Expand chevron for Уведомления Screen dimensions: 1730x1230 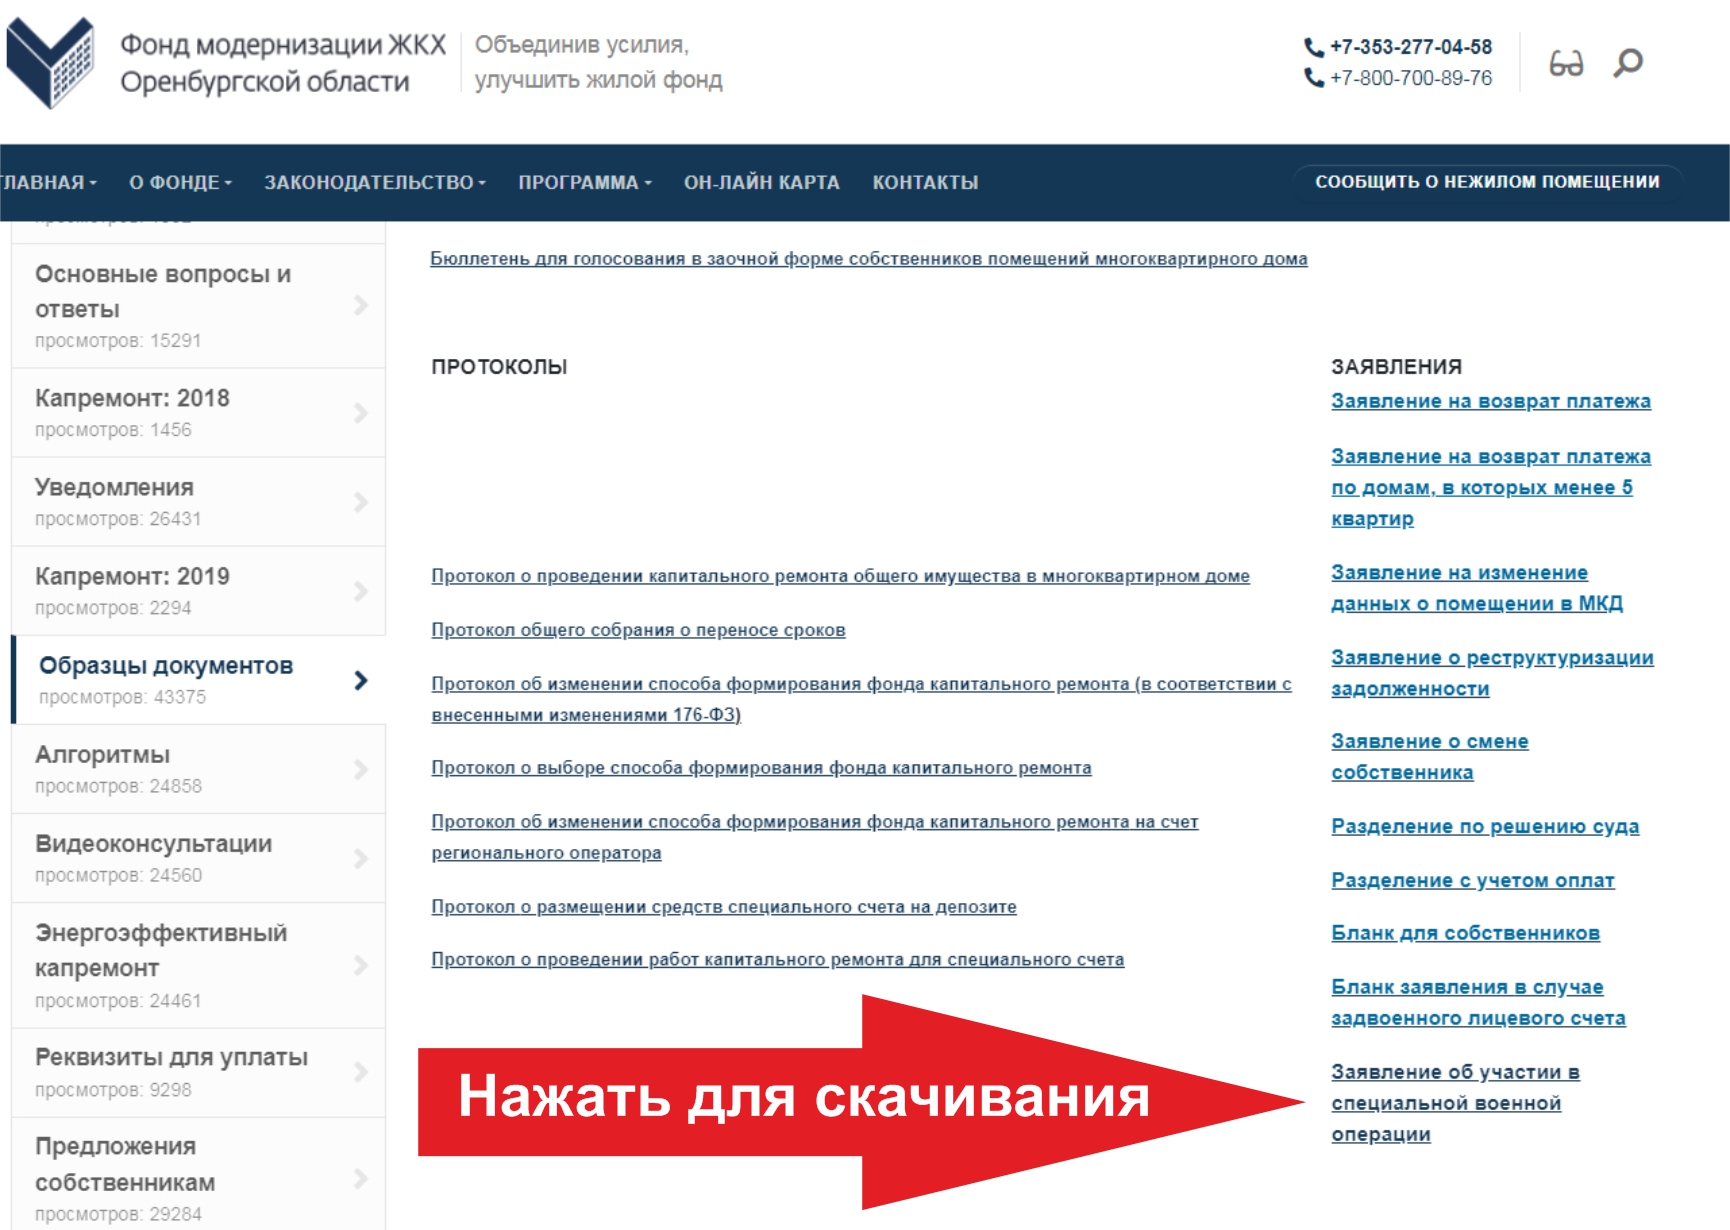point(361,501)
